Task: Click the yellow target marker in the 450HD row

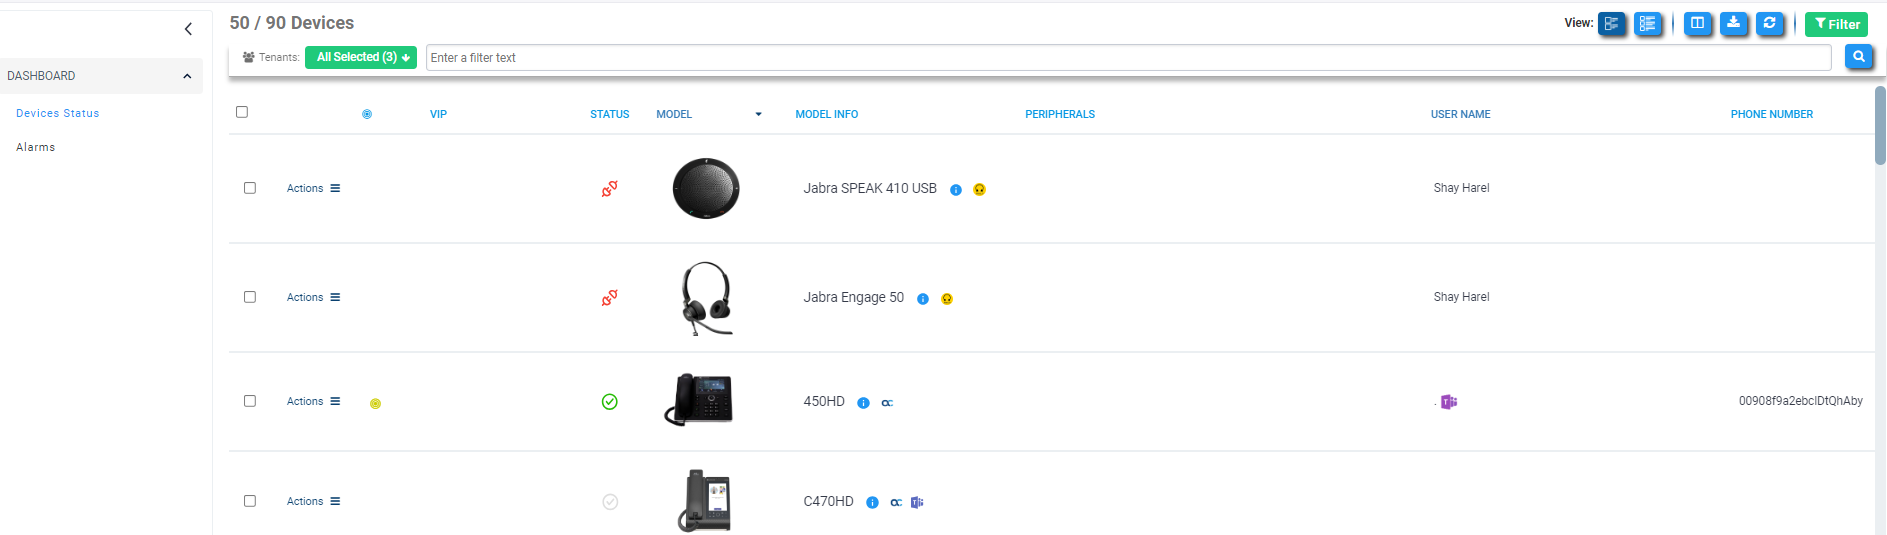Action: click(375, 404)
